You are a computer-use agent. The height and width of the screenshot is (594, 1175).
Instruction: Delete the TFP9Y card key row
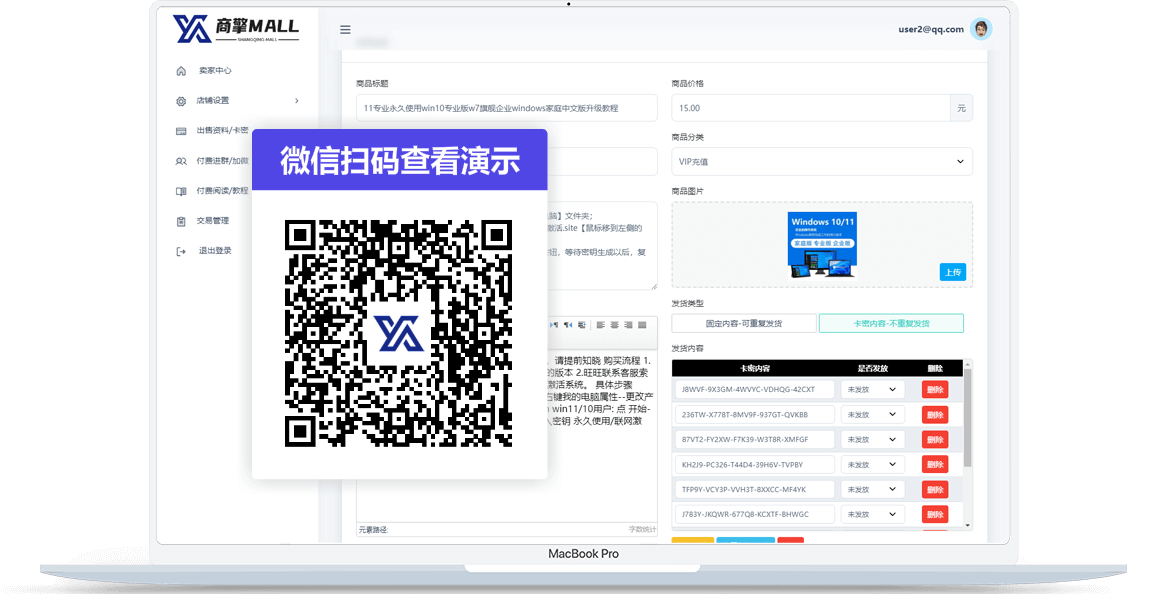pos(934,489)
